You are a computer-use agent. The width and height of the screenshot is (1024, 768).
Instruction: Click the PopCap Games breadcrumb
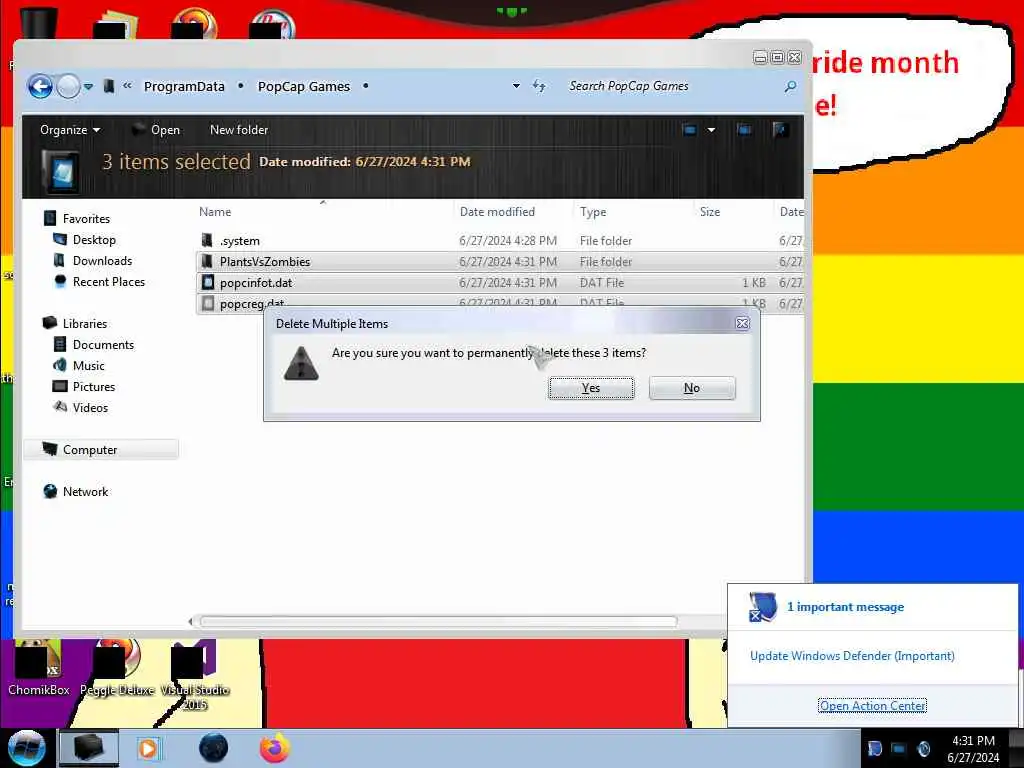(304, 86)
